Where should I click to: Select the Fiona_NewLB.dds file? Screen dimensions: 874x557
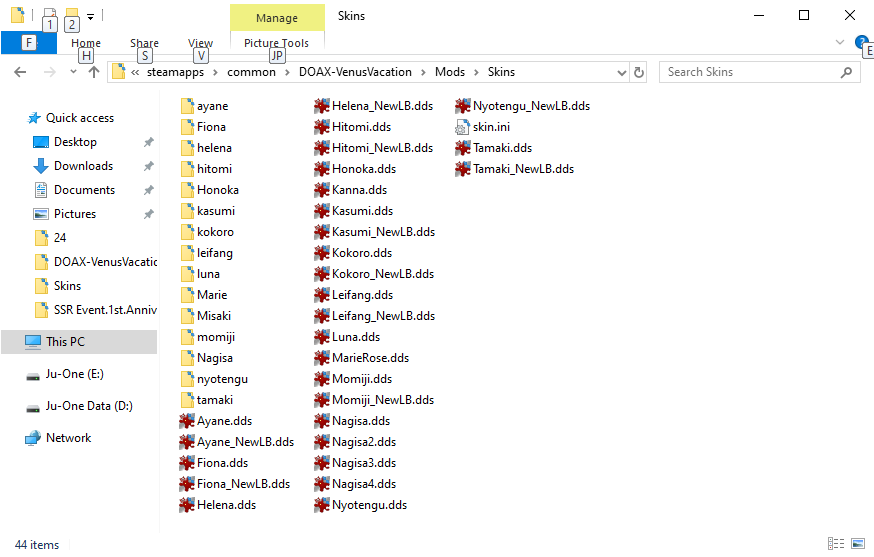pyautogui.click(x=235, y=484)
